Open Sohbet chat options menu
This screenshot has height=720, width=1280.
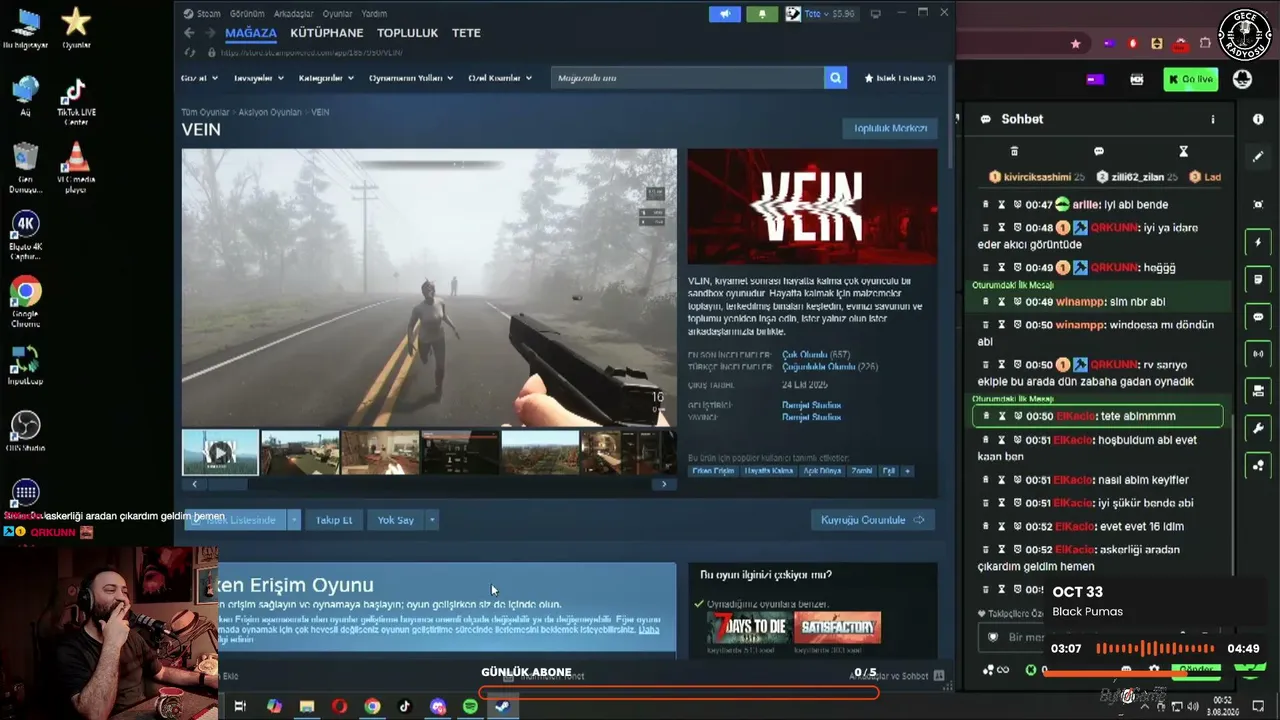point(1213,119)
